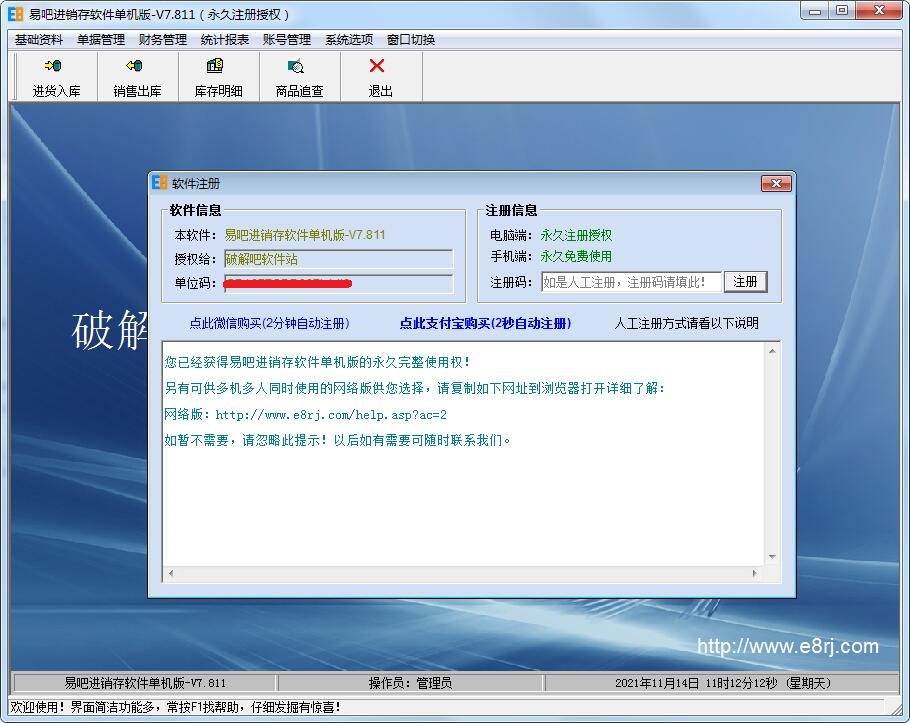Click the red X 退出 exit toolbar icon
The height and width of the screenshot is (723, 910).
[x=377, y=66]
